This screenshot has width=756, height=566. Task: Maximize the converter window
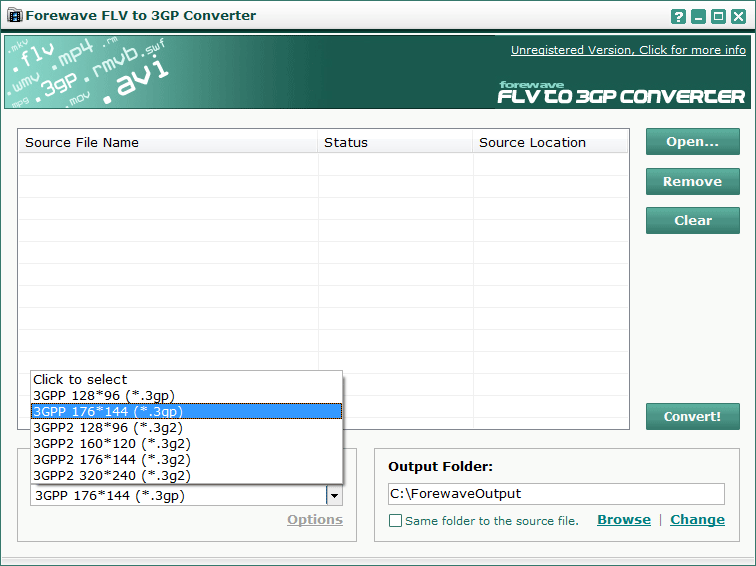pyautogui.click(x=718, y=17)
